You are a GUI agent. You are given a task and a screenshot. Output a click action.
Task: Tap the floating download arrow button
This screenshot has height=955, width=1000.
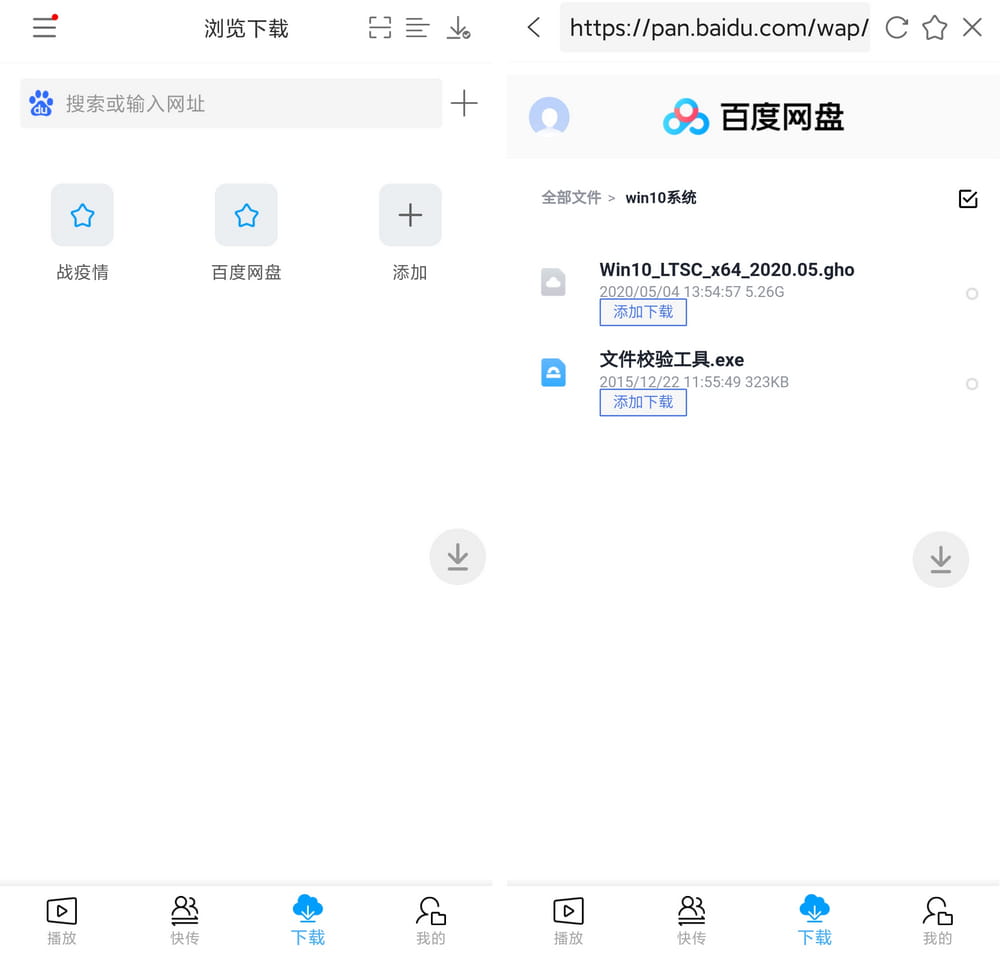[x=458, y=558]
